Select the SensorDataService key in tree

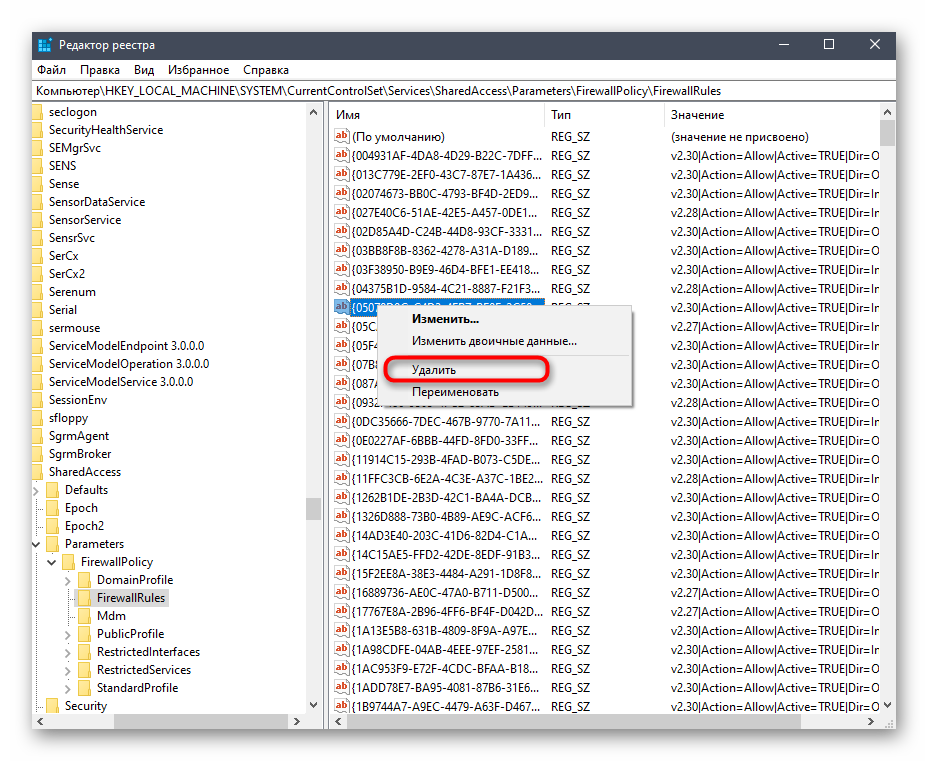point(96,202)
